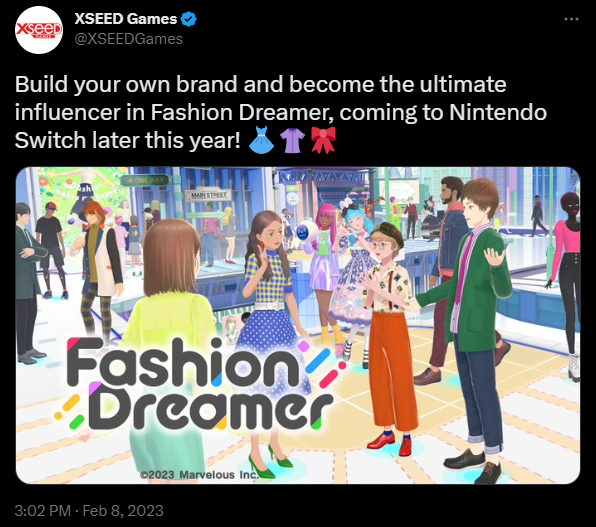
Task: Click the Fashion Dreamer logo in image
Action: (200, 383)
